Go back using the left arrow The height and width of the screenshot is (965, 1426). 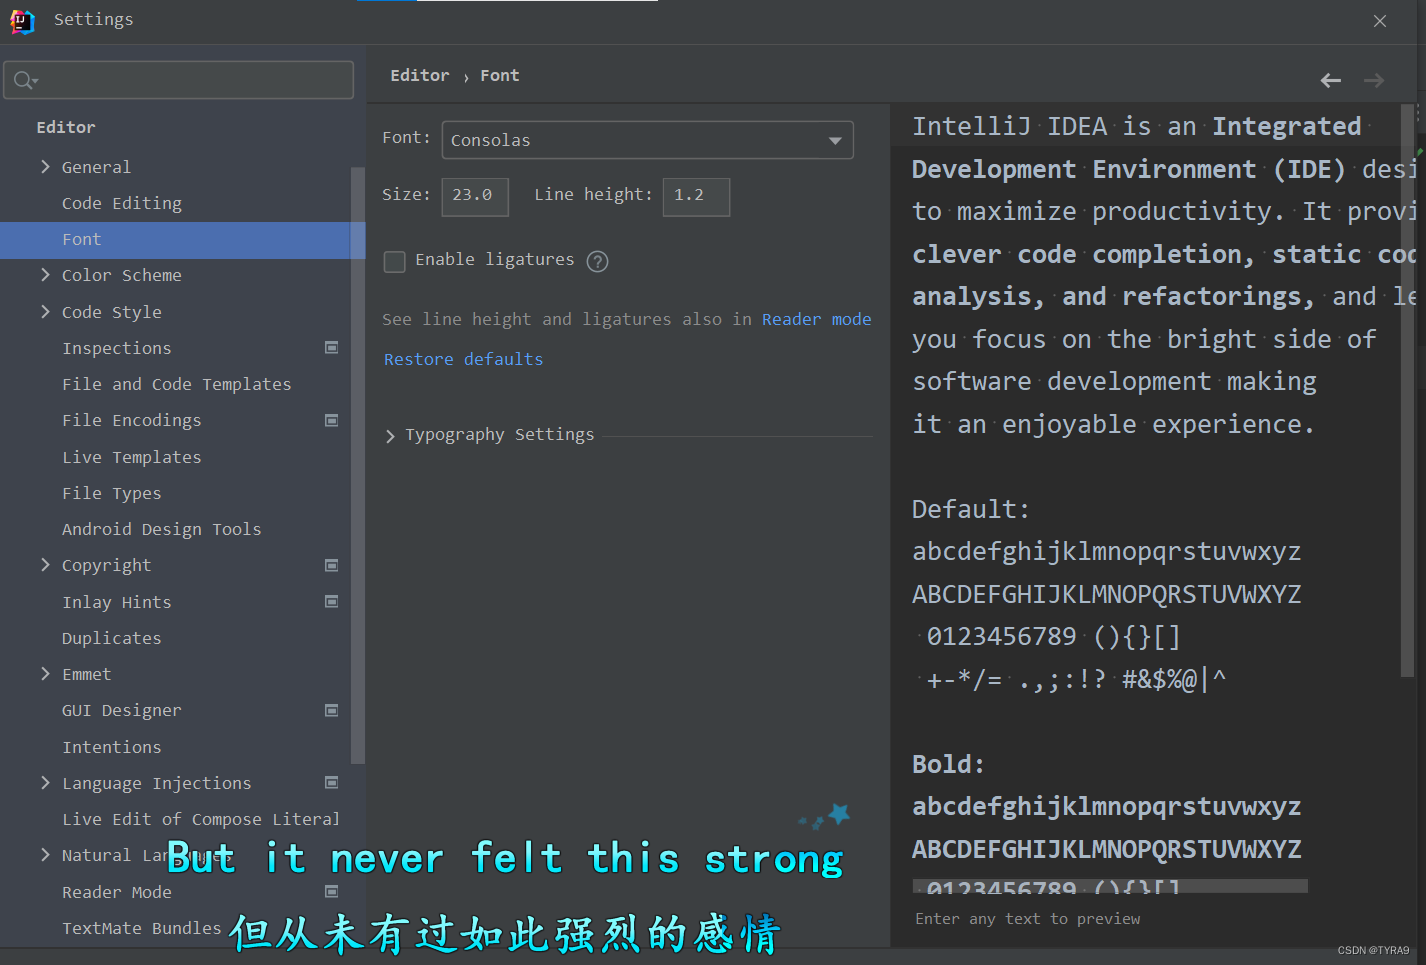click(1330, 80)
